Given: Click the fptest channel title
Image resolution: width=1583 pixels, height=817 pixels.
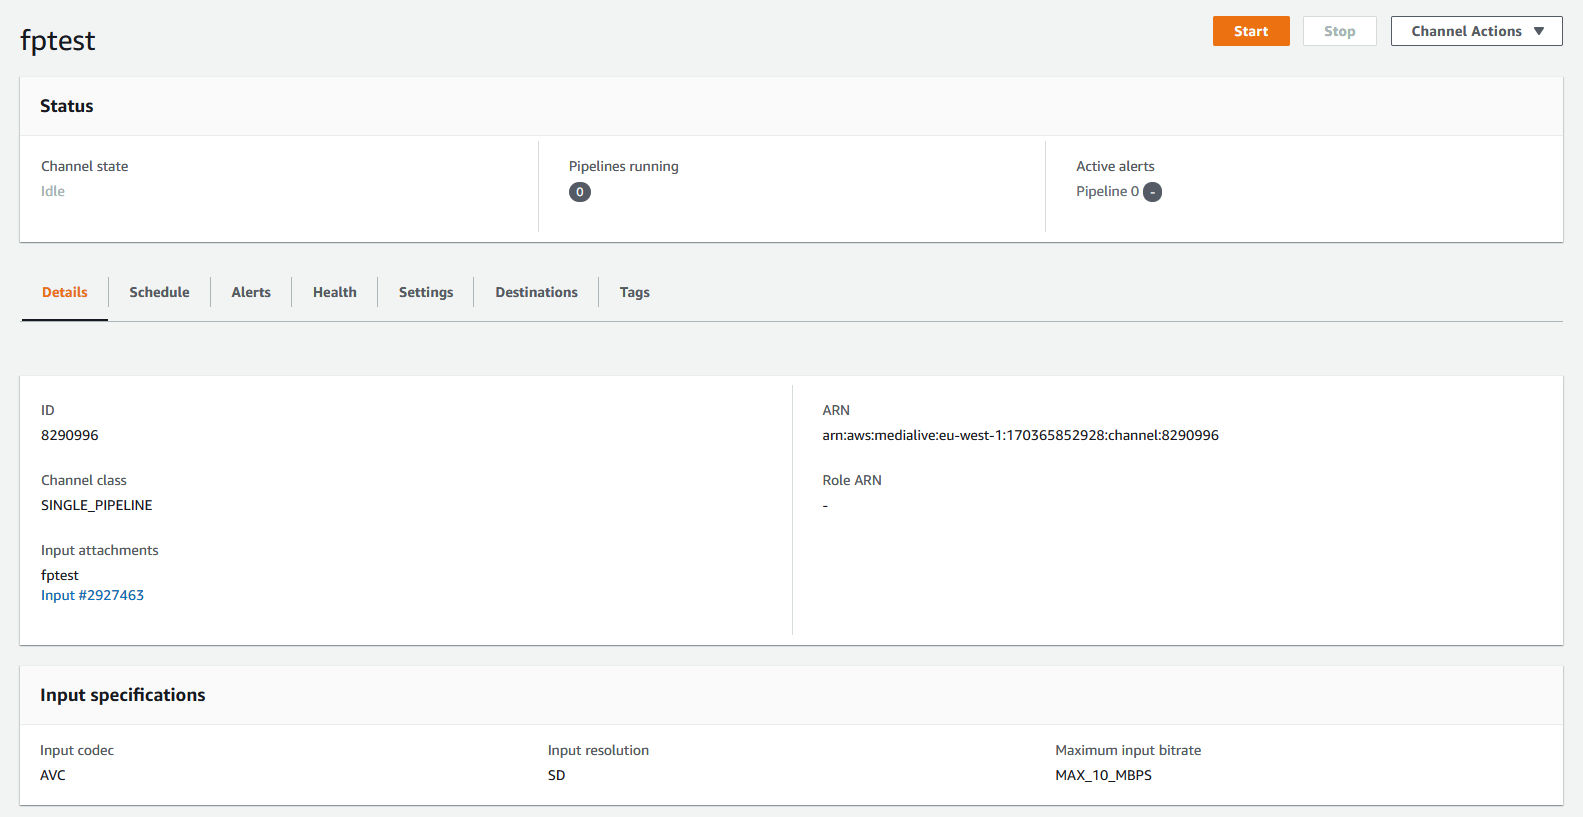Looking at the screenshot, I should [x=58, y=41].
